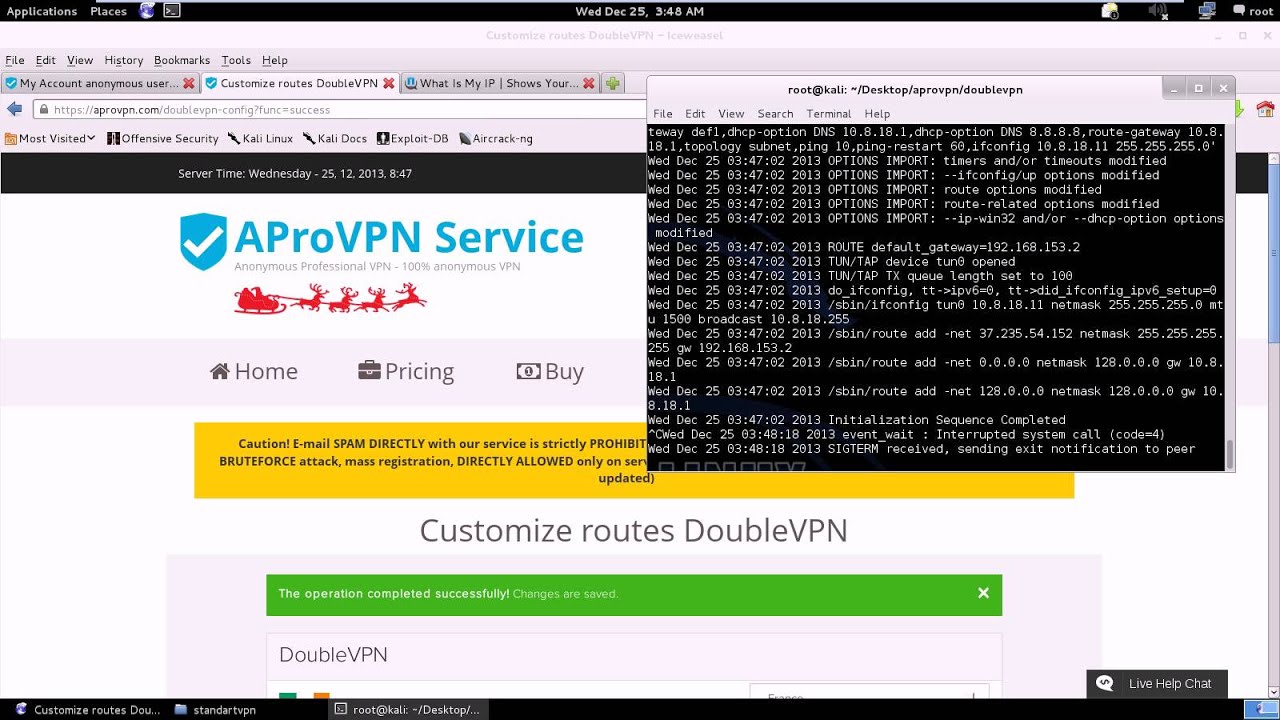1280x720 pixels.
Task: Switch to Customize routes taskbar item
Action: pyautogui.click(x=87, y=710)
